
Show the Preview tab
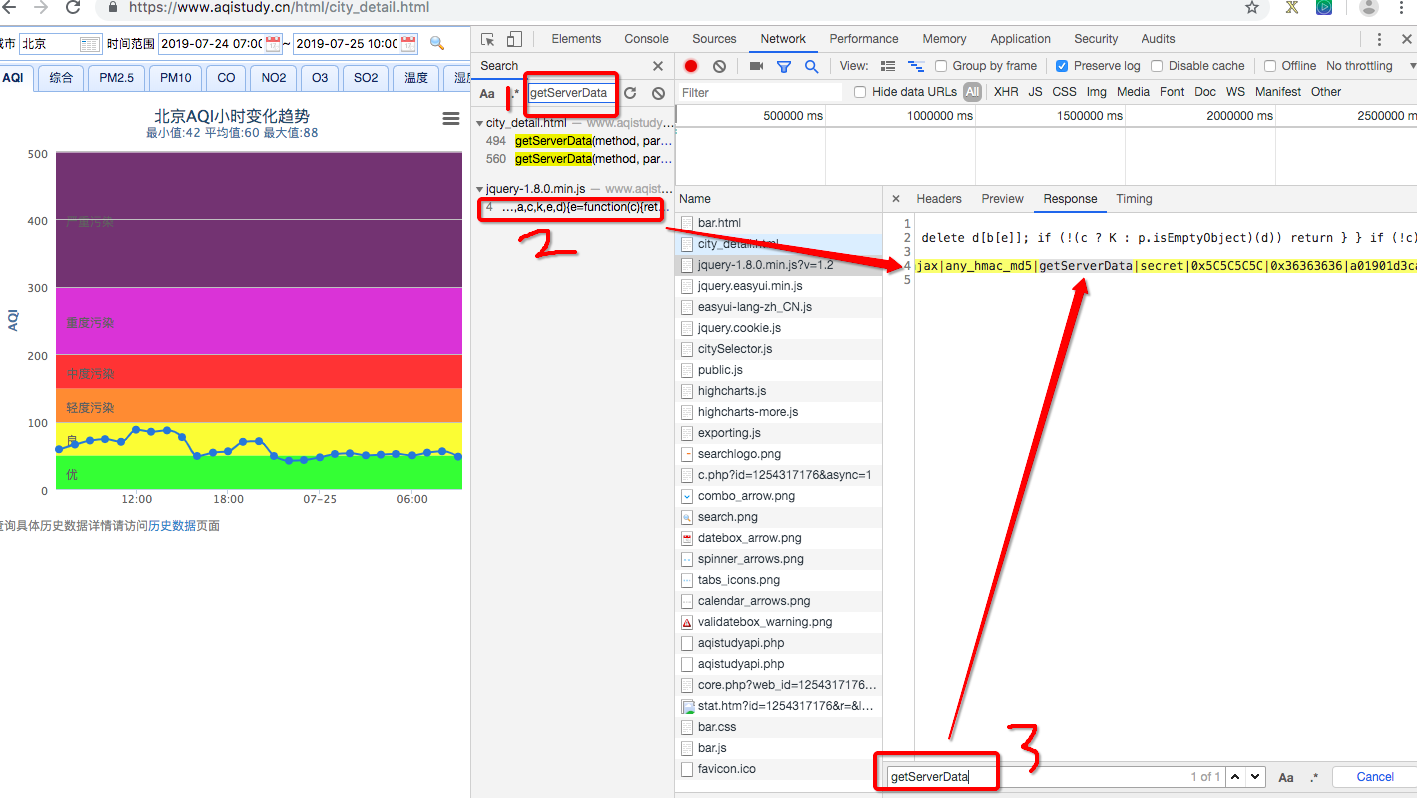point(1002,199)
